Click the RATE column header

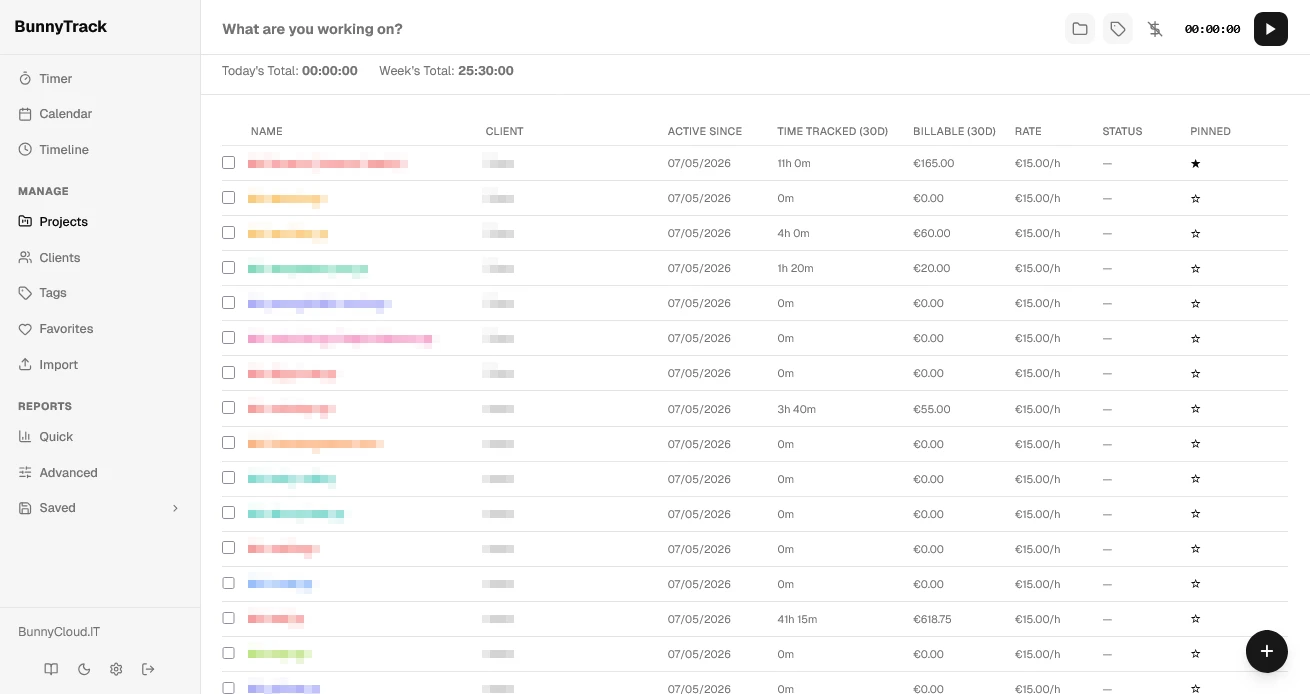click(x=1028, y=131)
